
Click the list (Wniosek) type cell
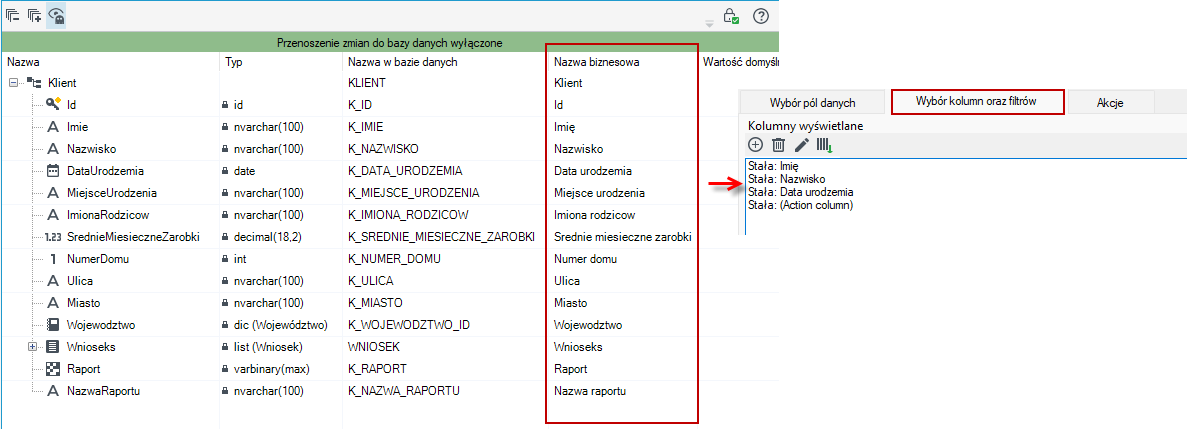268,347
